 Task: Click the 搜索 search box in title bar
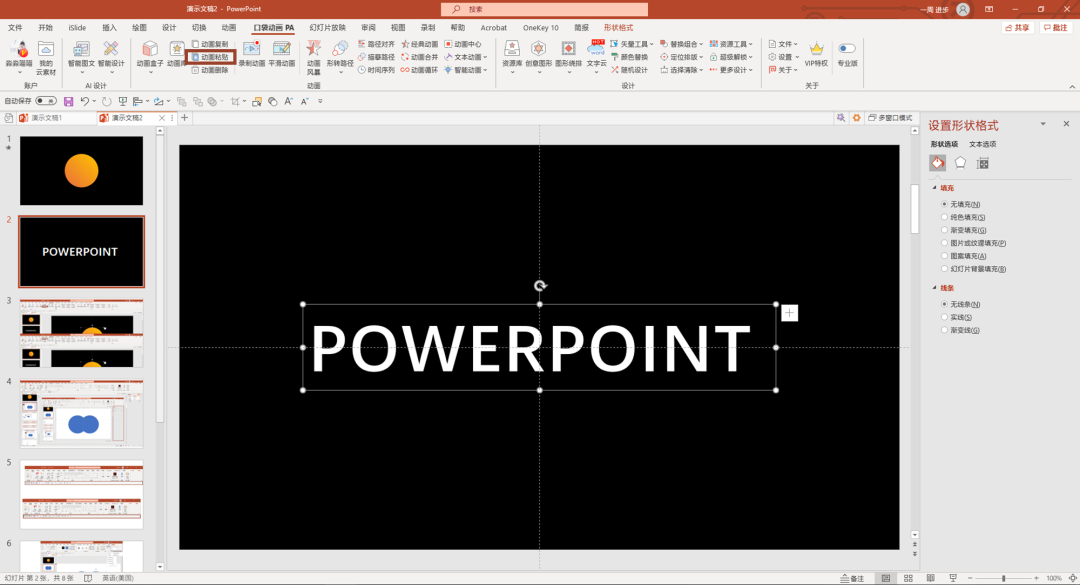pyautogui.click(x=544, y=9)
